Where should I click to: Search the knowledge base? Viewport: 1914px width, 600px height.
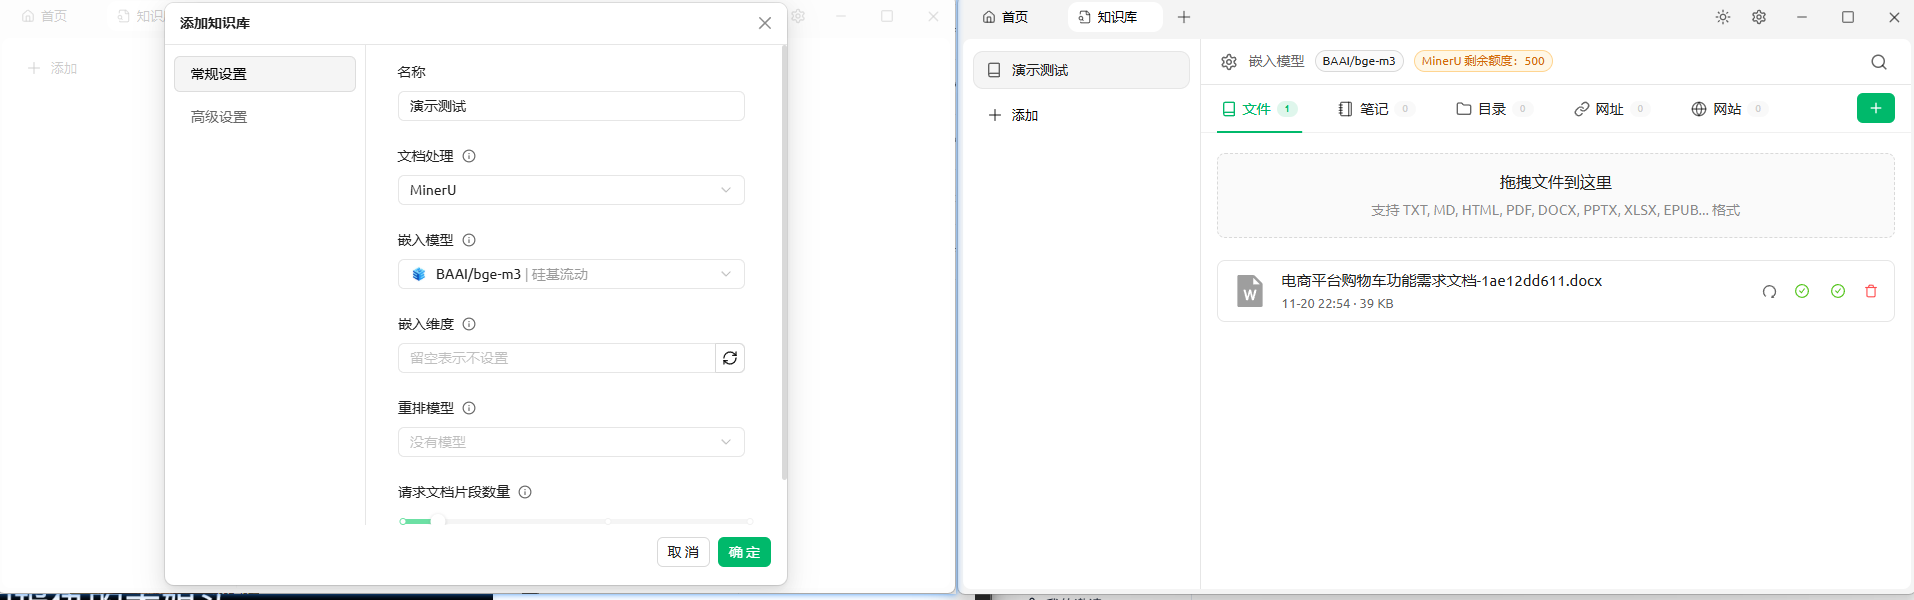pyautogui.click(x=1879, y=62)
